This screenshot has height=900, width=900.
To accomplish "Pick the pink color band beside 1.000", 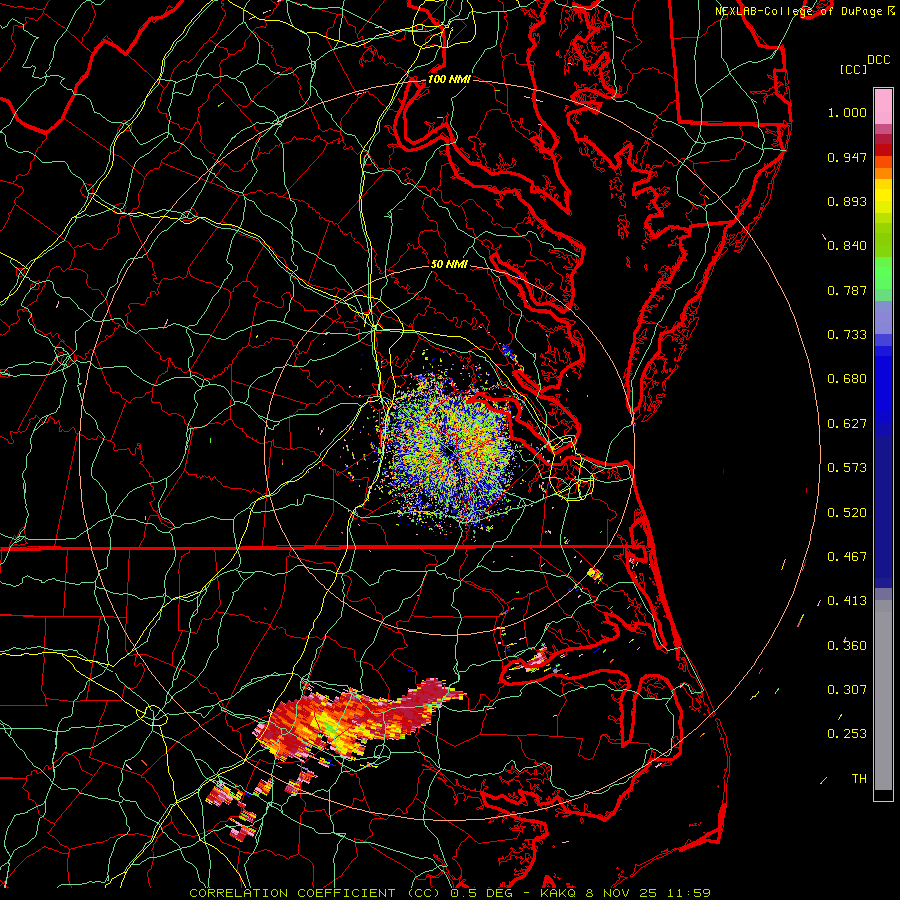I will click(x=883, y=107).
